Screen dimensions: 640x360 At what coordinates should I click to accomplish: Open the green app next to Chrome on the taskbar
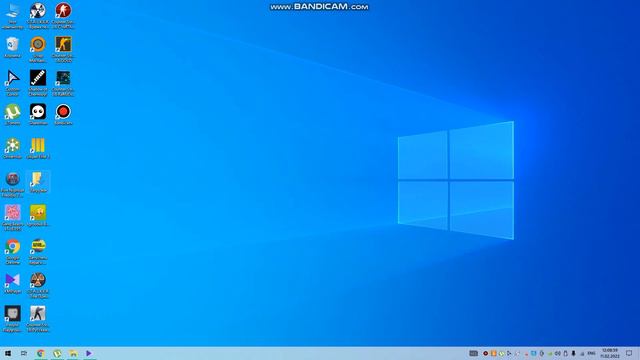tap(57, 353)
